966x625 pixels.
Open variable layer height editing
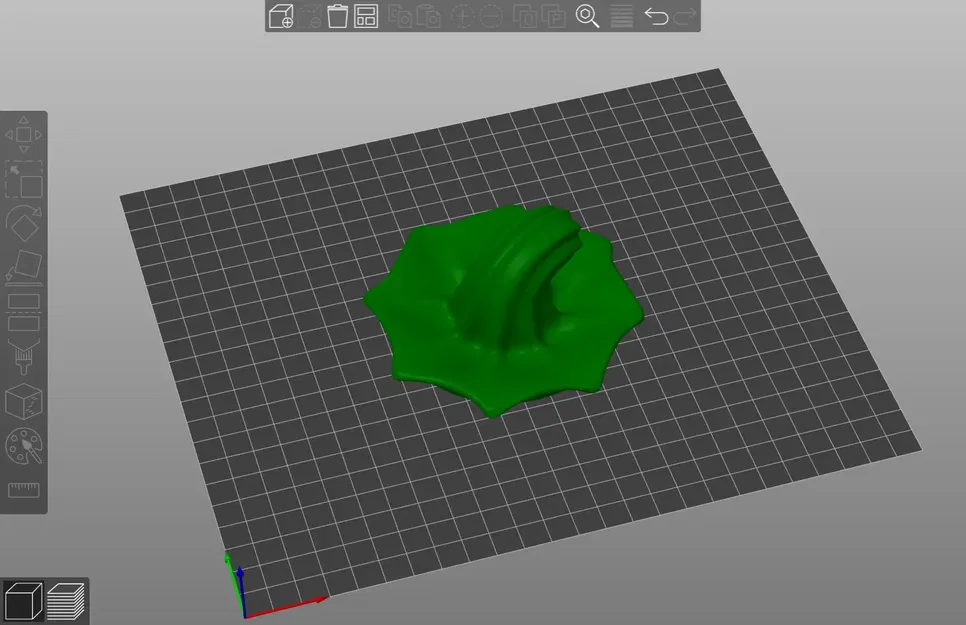621,16
